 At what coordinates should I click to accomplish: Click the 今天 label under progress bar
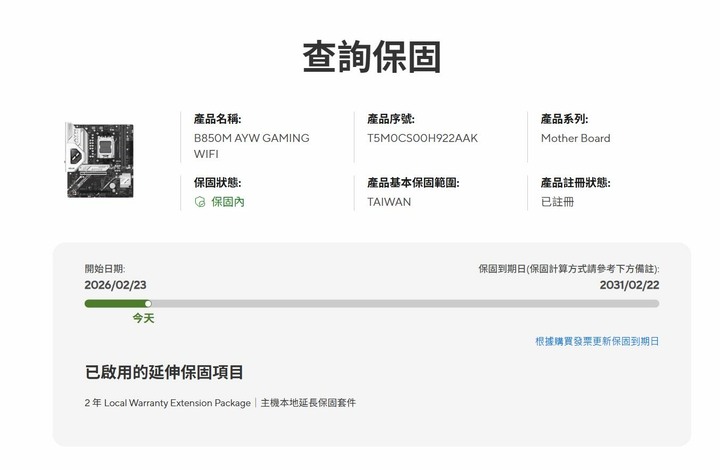143,318
